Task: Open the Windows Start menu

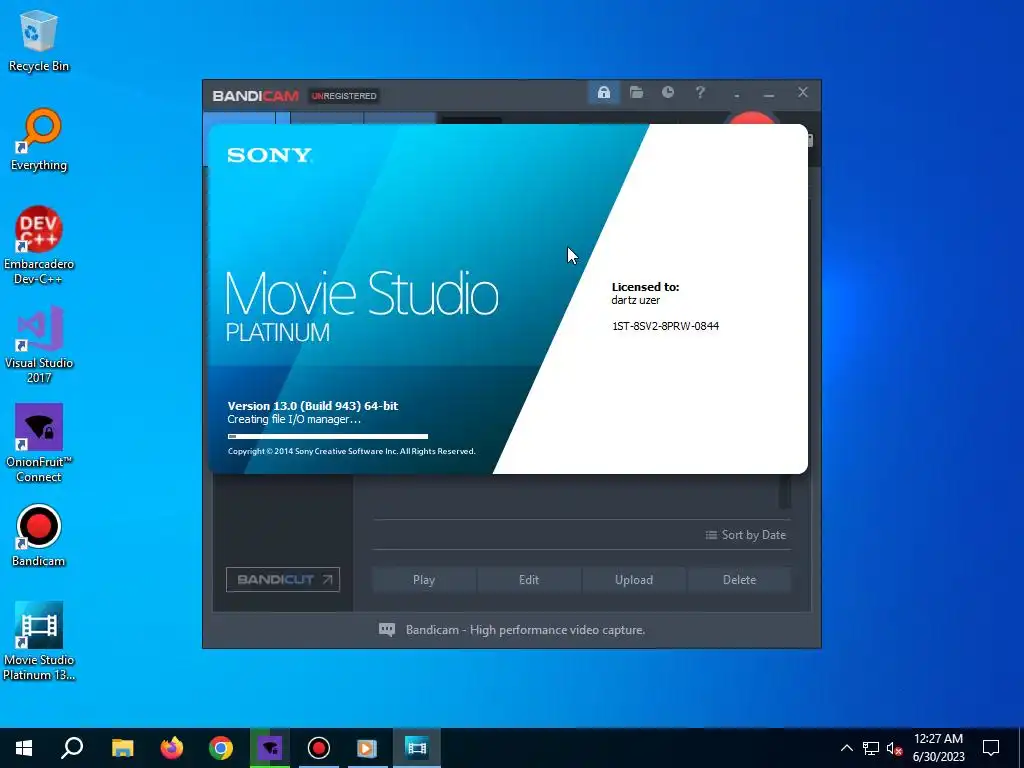Action: click(x=24, y=748)
